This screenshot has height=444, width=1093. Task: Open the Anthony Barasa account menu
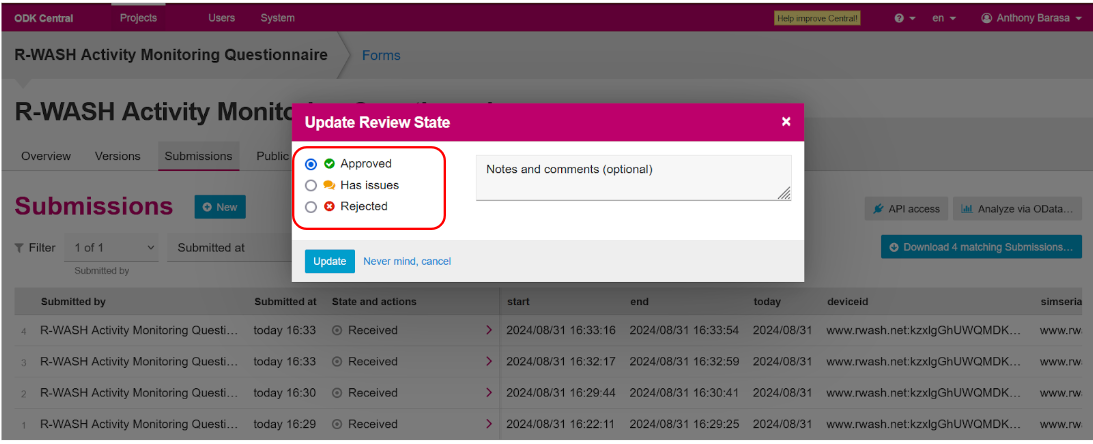1031,18
